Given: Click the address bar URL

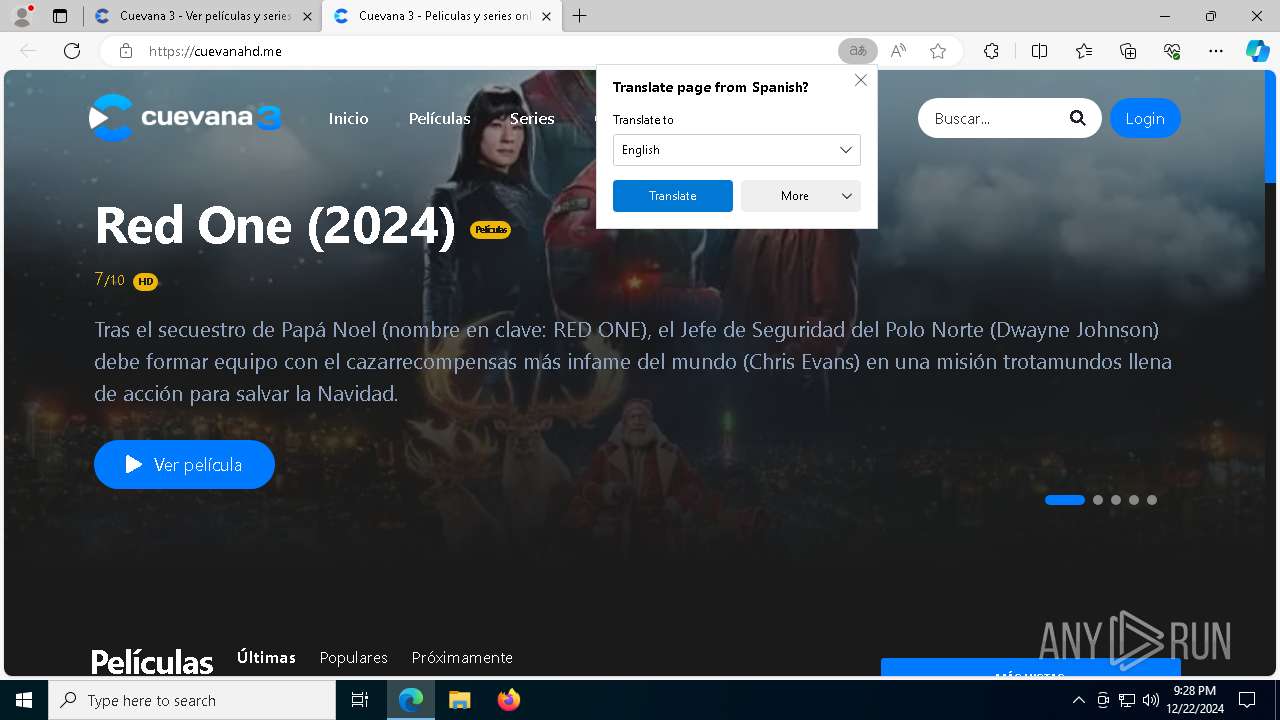Looking at the screenshot, I should tap(215, 51).
